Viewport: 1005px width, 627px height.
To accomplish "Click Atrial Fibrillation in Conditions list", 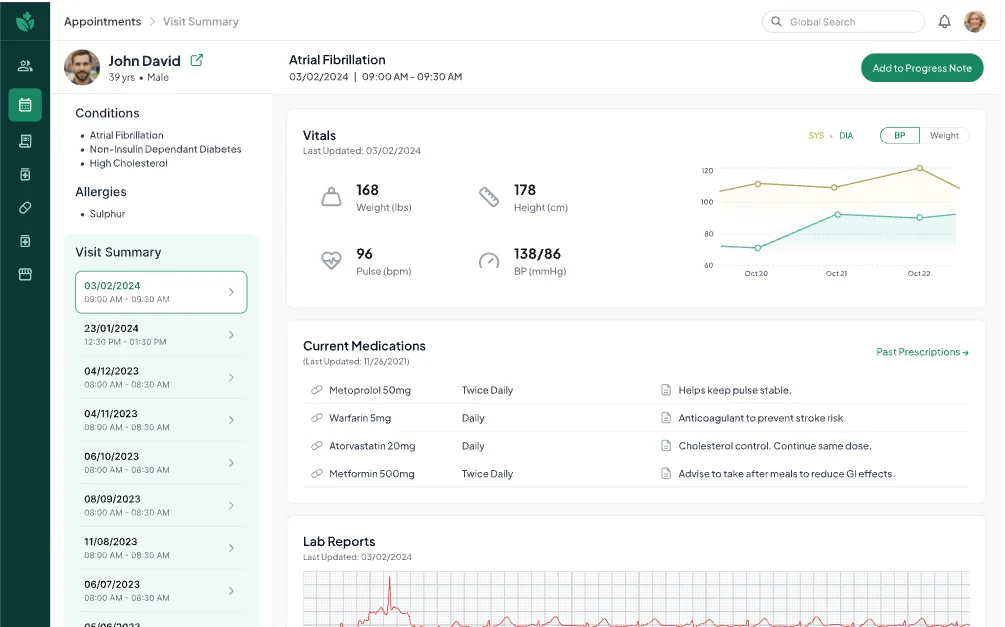I will [x=126, y=135].
